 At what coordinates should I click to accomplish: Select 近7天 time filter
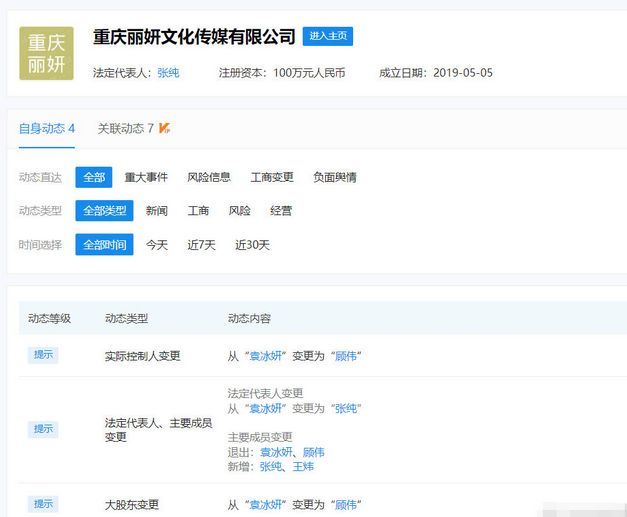pos(202,245)
